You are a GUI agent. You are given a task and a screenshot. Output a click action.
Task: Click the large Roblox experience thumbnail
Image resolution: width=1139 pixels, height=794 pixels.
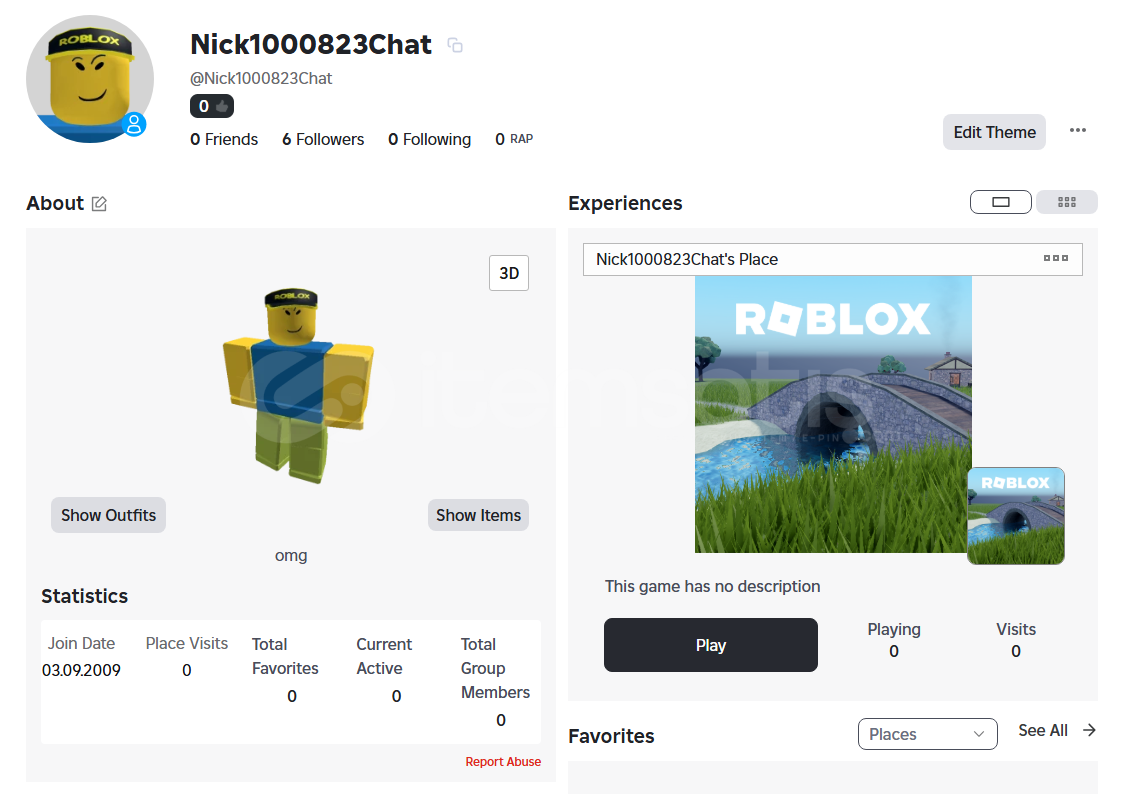pyautogui.click(x=833, y=414)
